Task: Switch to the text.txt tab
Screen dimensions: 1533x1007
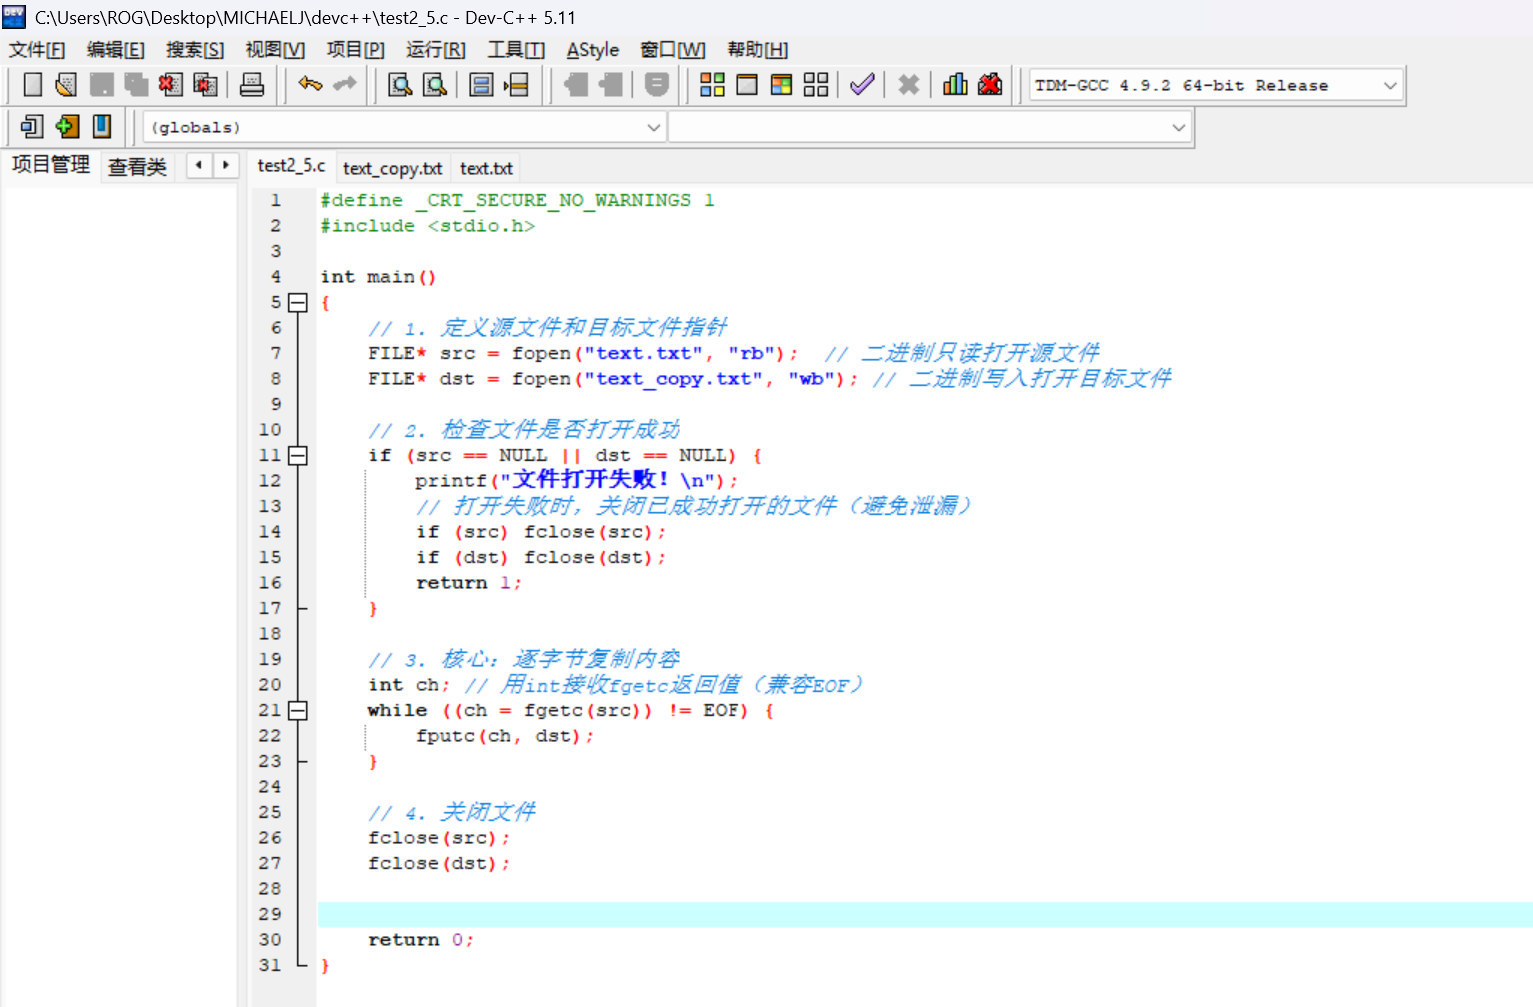Action: click(486, 168)
